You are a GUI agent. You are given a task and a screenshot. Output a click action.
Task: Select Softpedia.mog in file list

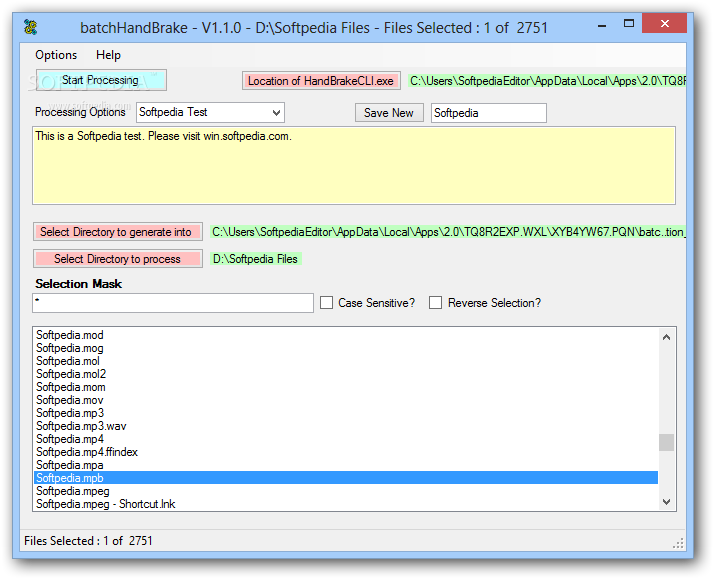346,348
